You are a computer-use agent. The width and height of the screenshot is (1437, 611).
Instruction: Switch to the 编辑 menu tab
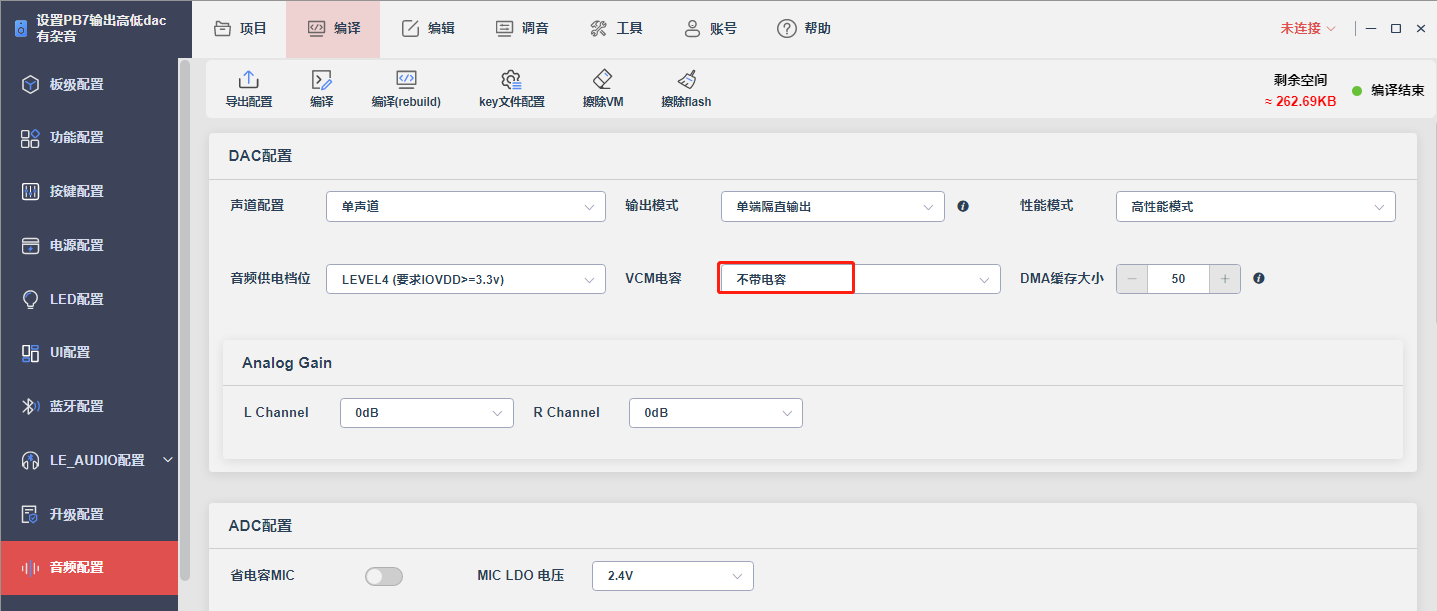pos(428,29)
